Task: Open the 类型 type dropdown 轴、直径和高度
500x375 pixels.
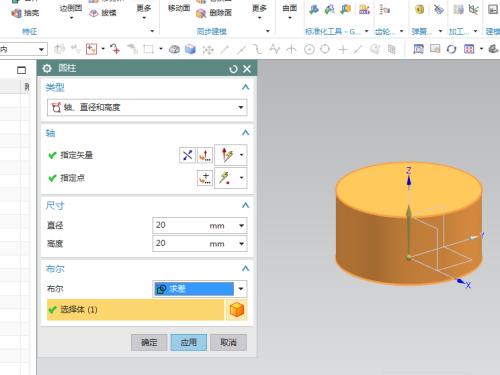Action: coord(147,107)
